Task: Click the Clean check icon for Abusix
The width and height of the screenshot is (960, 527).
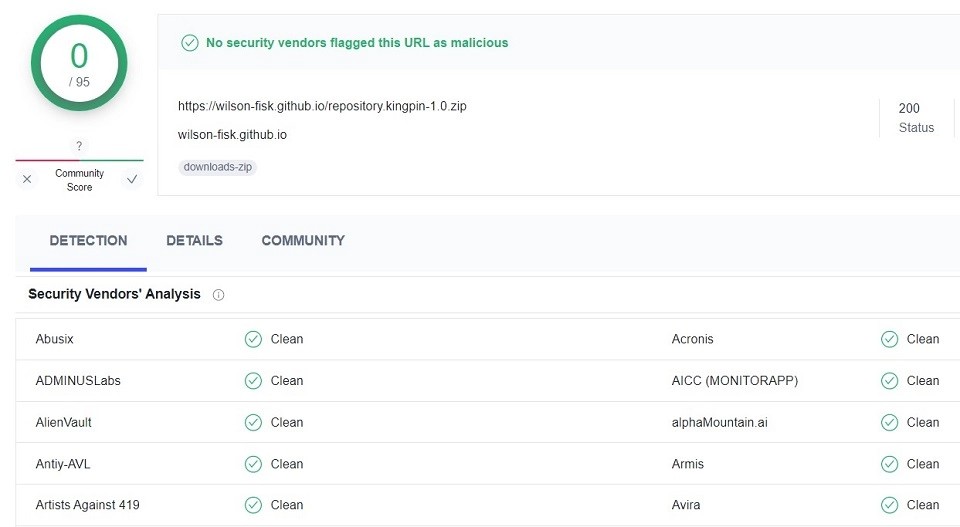Action: 253,339
